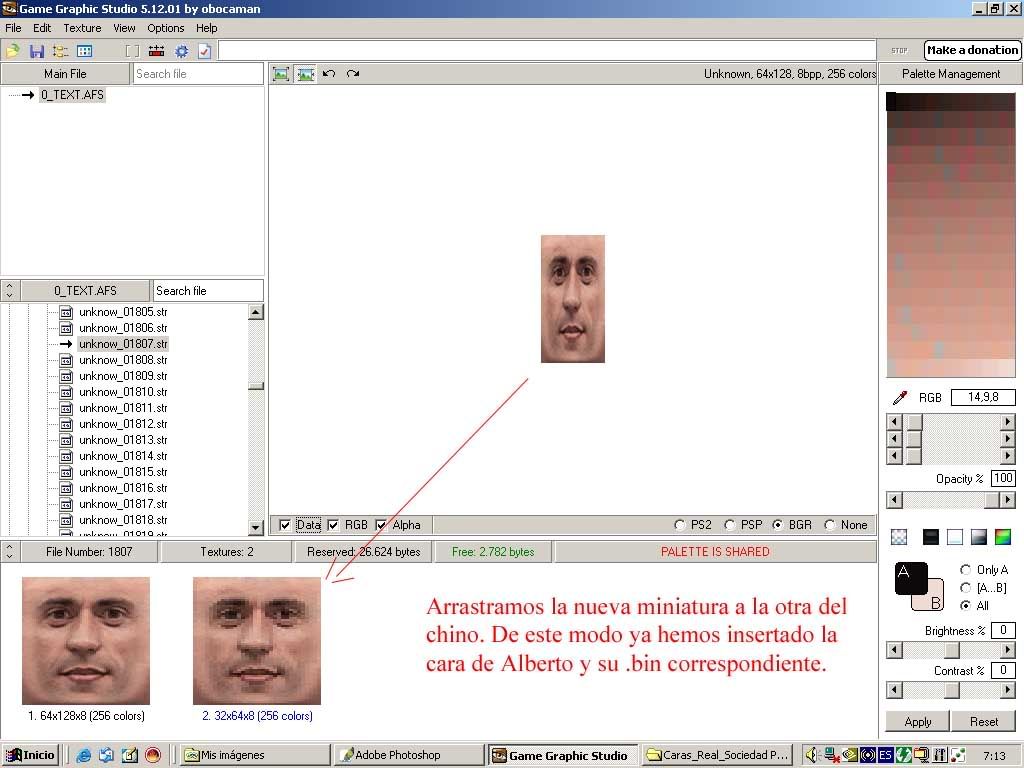This screenshot has height=768, width=1024.
Task: Toggle the RGB checkbox under the canvas
Action: (333, 525)
